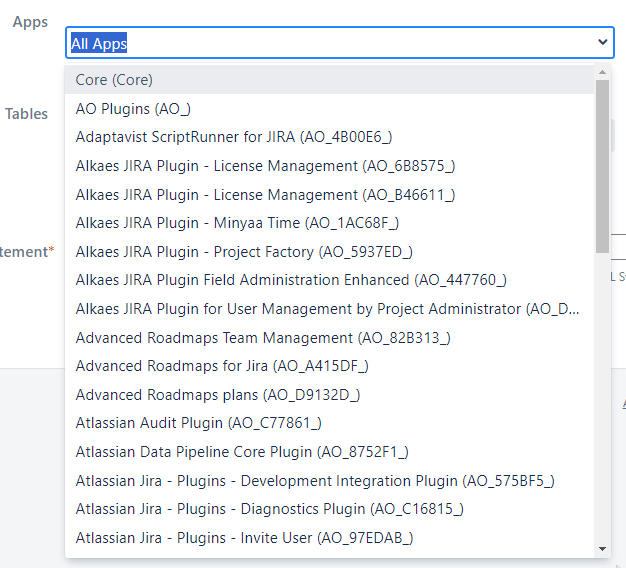Click the All Apps select field
Screen dimensions: 626x568
click(330, 43)
